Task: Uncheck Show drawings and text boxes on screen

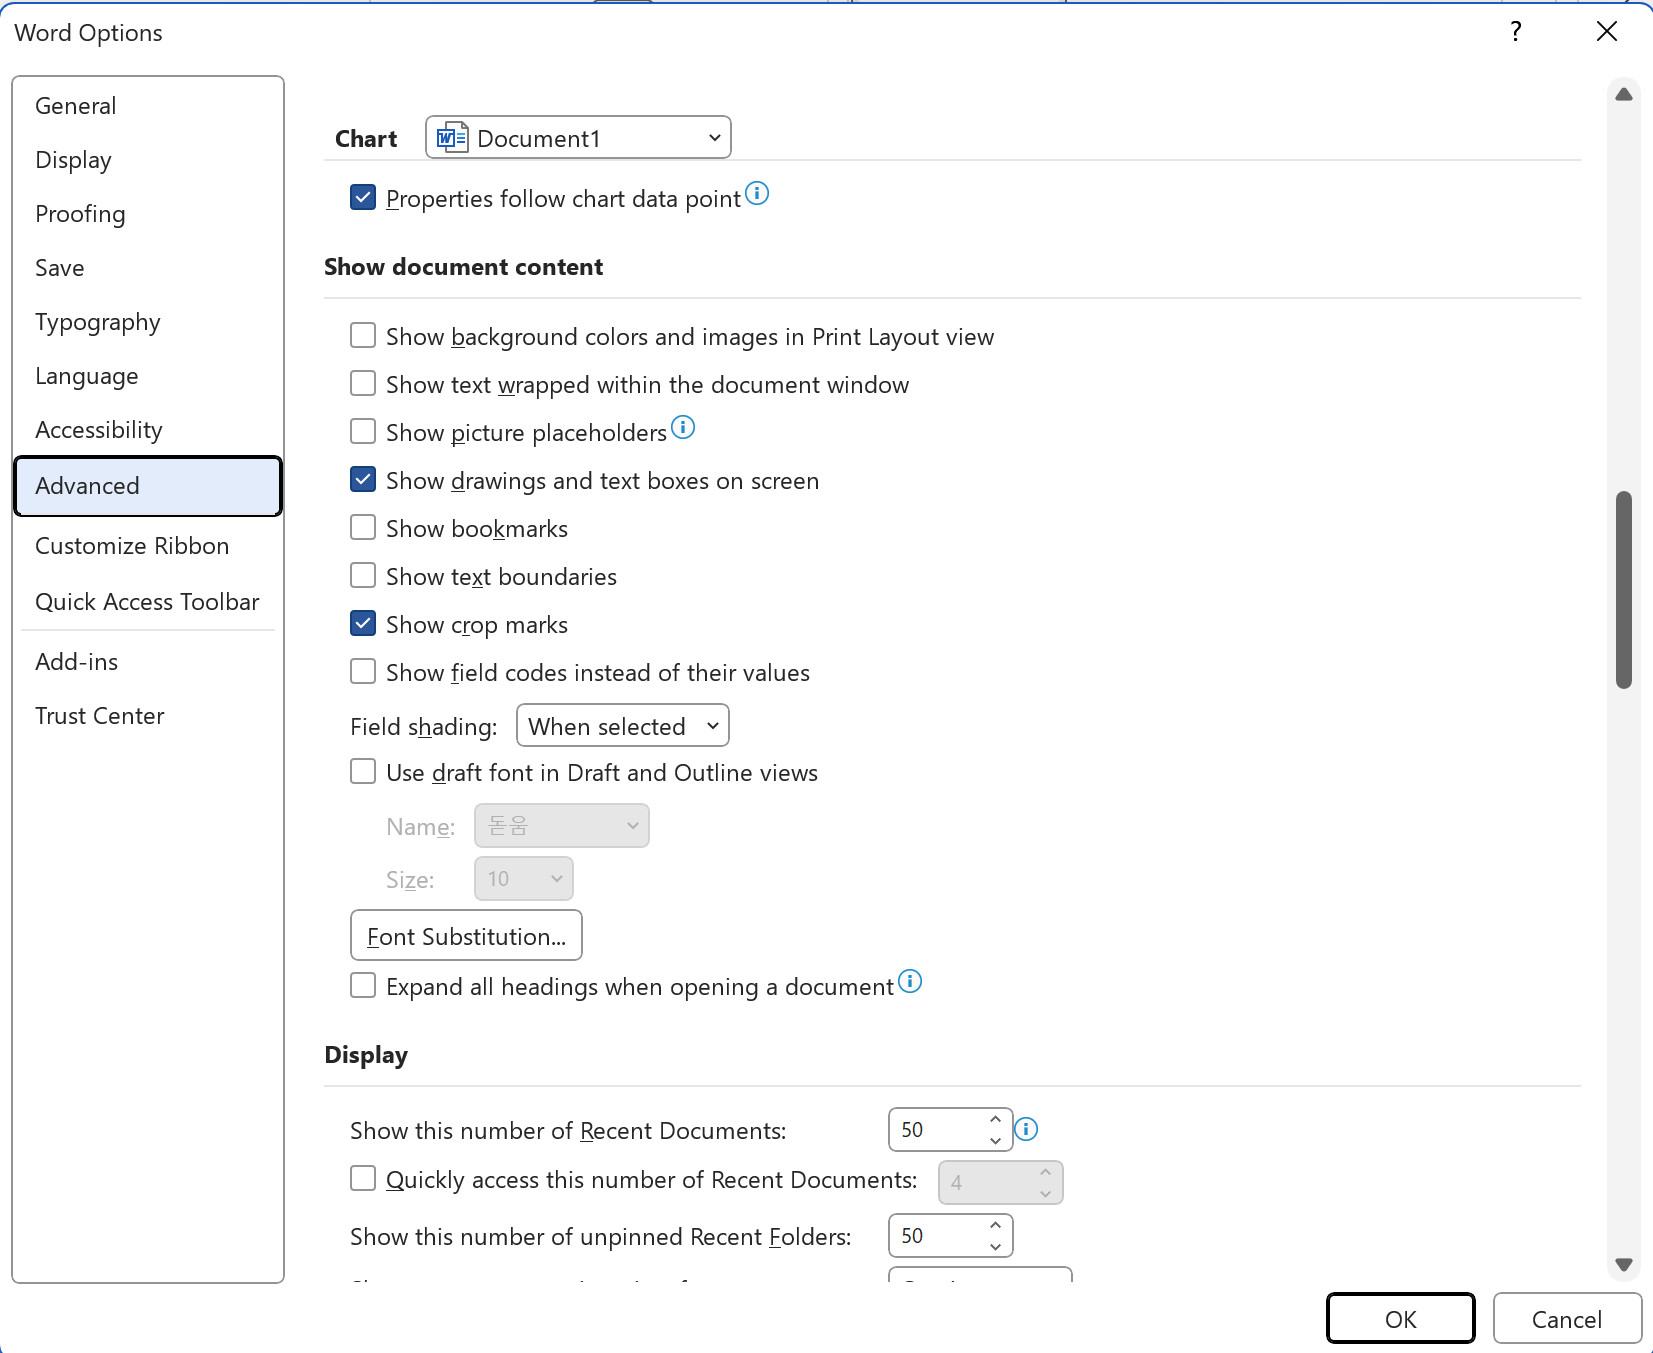Action: [x=363, y=479]
